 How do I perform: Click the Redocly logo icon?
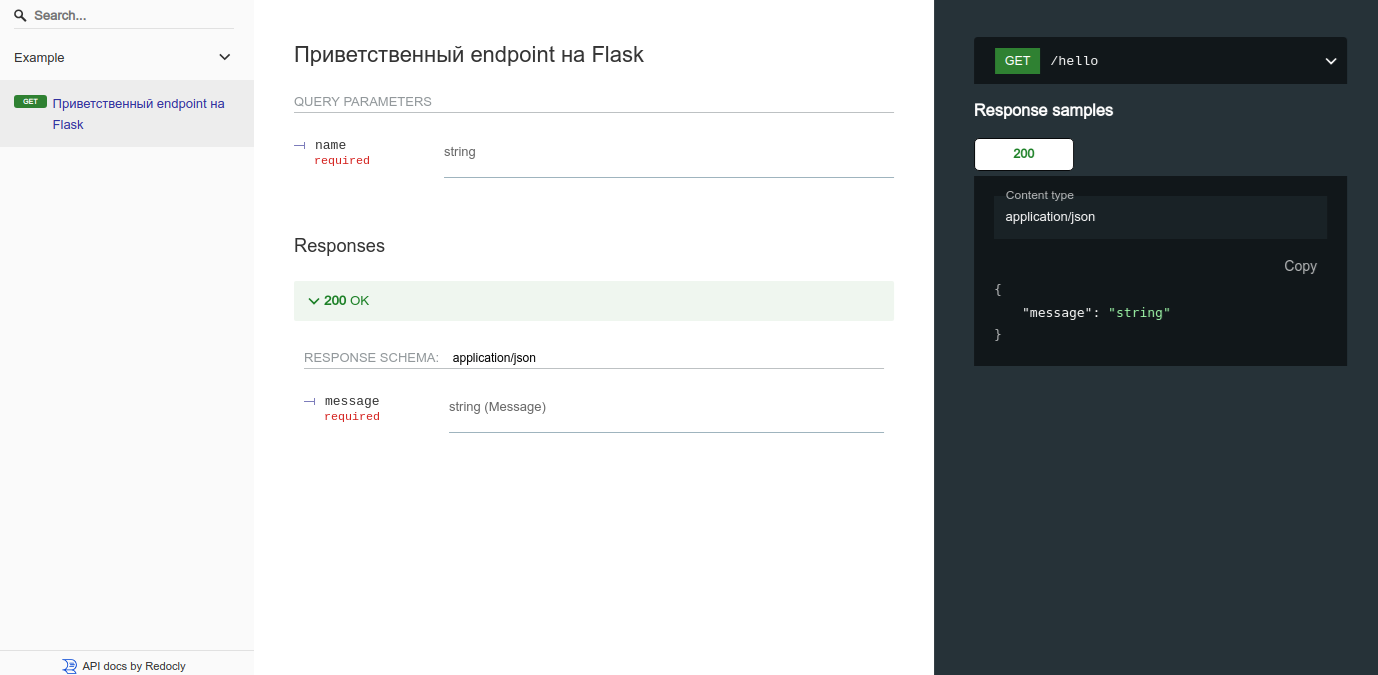coord(69,666)
